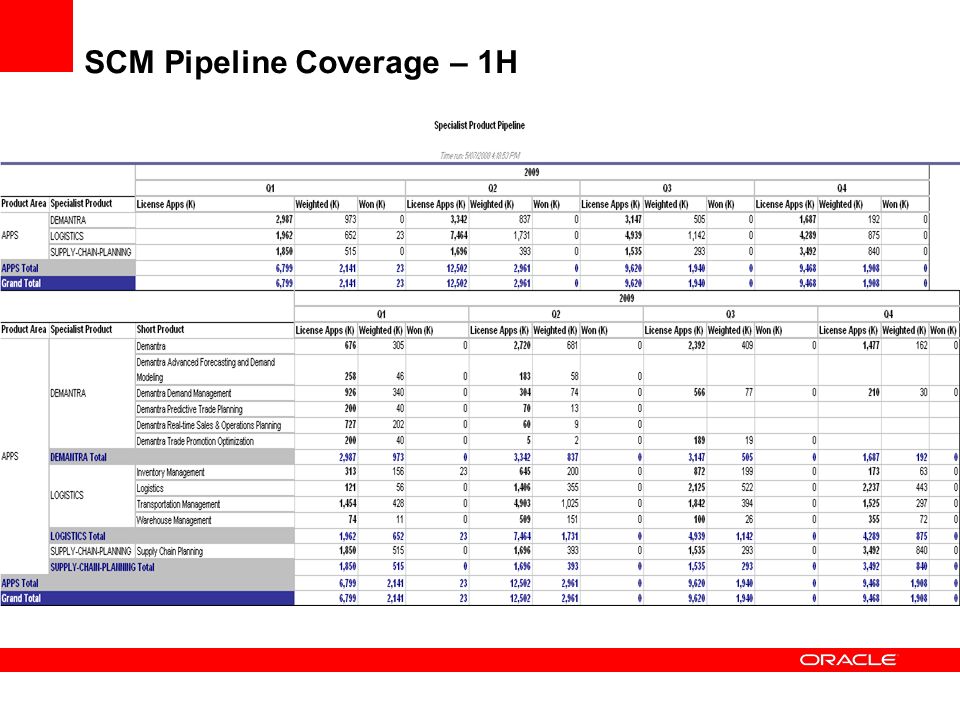960x720 pixels.
Task: Select value 2,720 in the Demantra row
Action: point(522,345)
